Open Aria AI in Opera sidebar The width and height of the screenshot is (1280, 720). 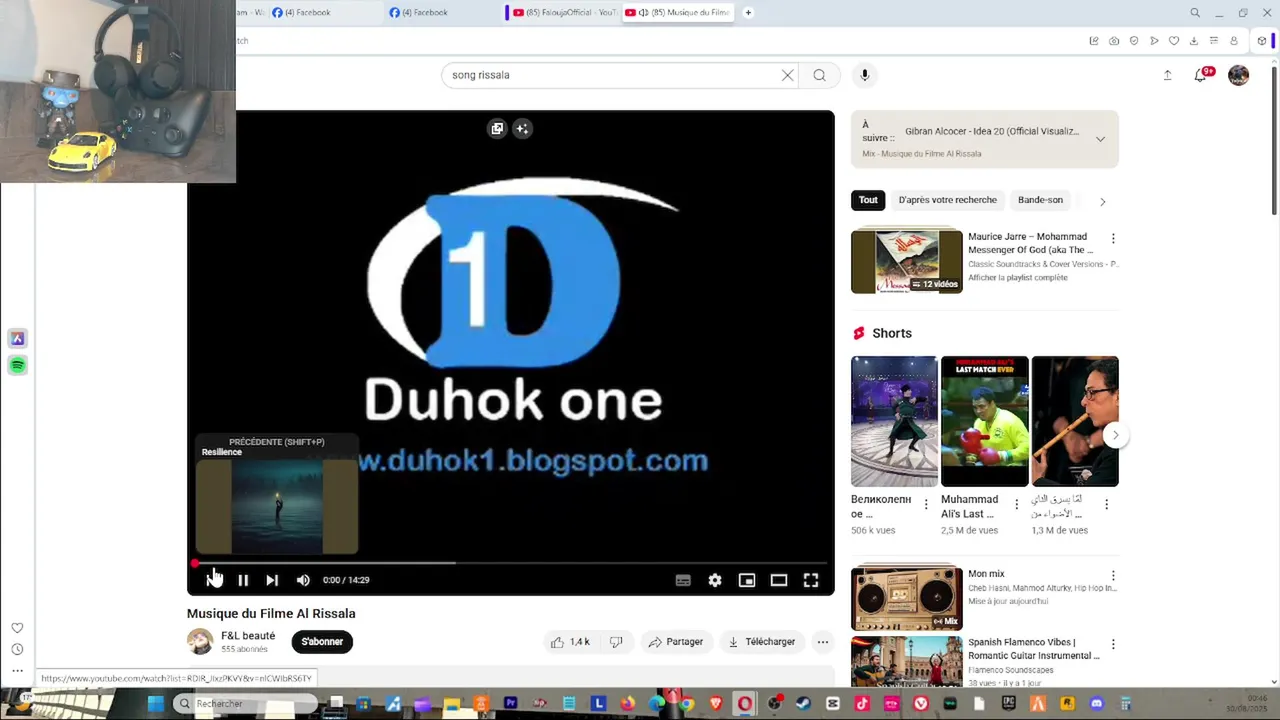click(x=17, y=339)
